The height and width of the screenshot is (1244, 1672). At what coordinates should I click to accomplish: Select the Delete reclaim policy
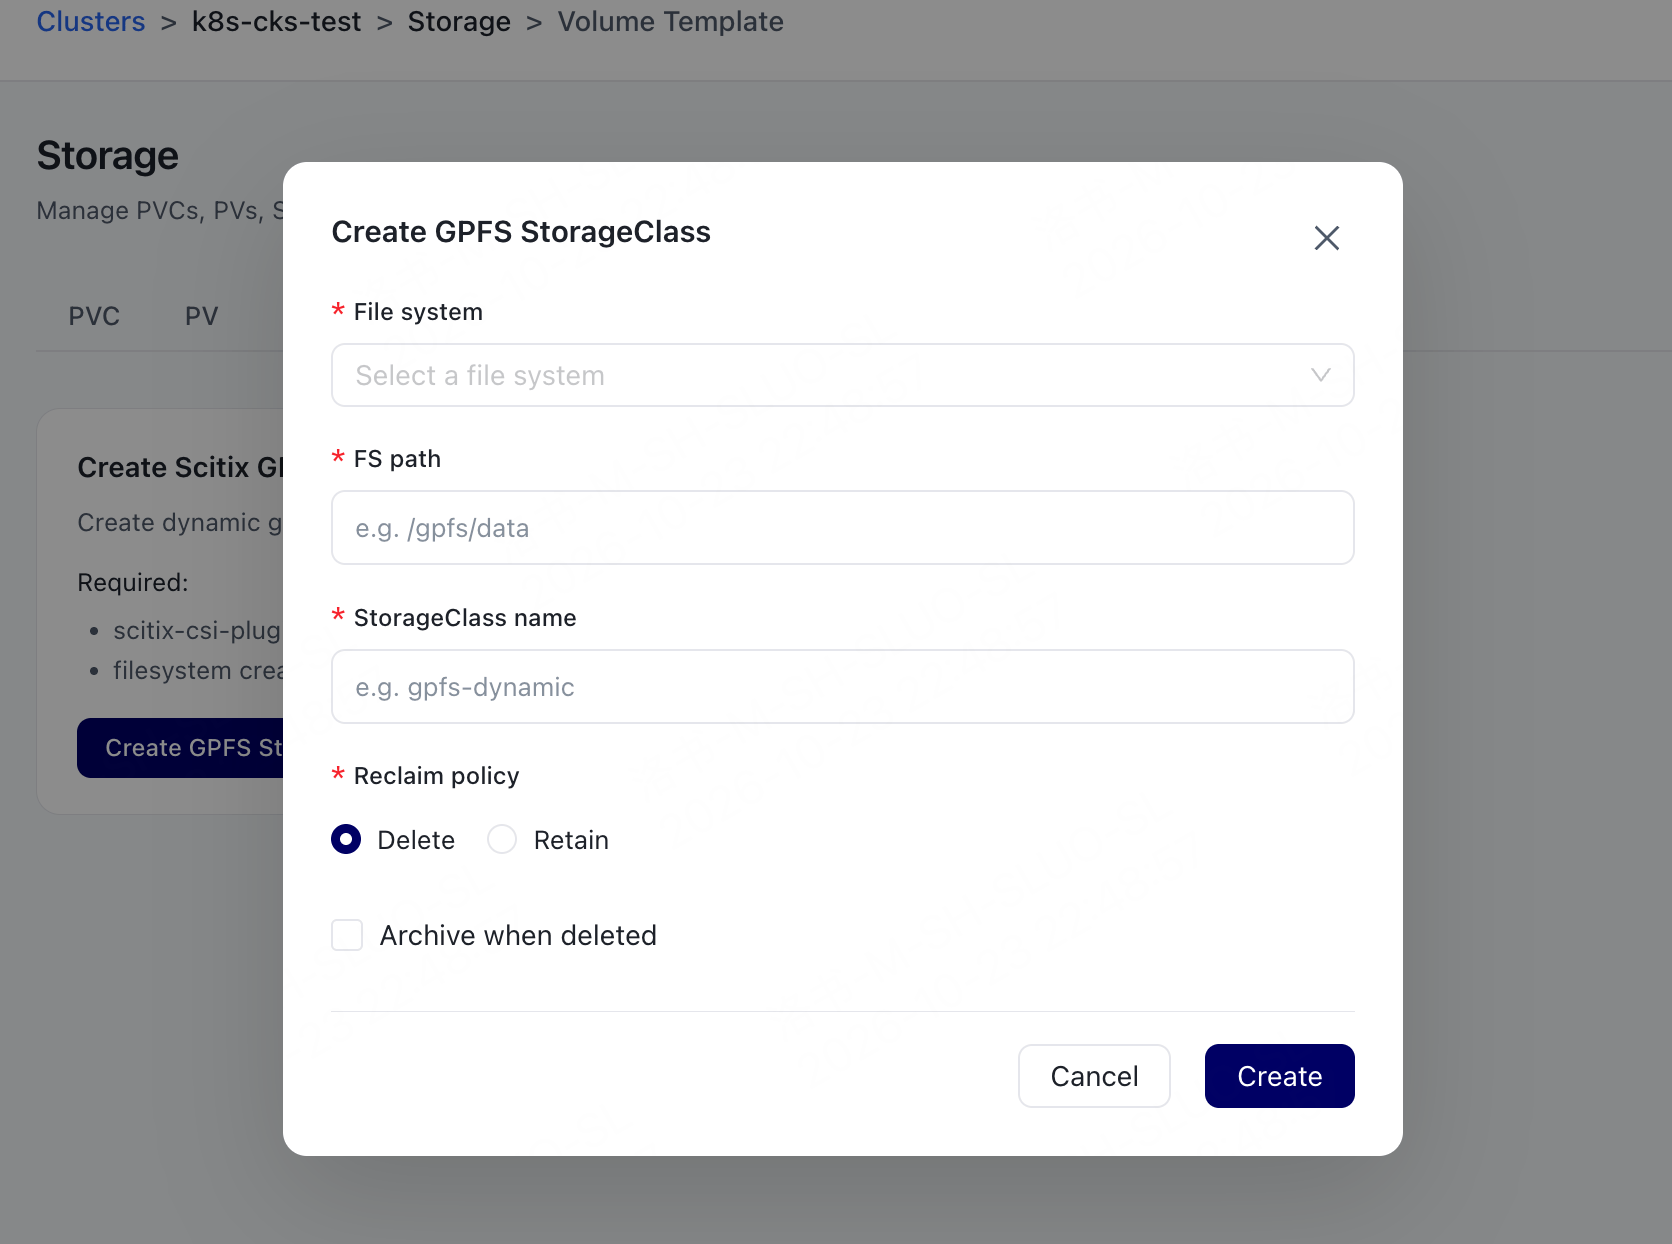pyautogui.click(x=346, y=839)
